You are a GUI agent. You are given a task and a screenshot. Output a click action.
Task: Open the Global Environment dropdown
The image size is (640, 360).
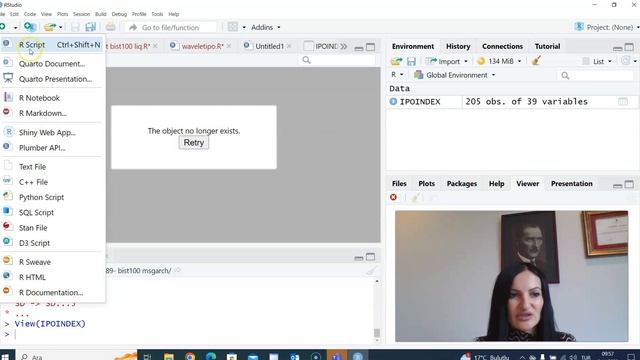pyautogui.click(x=455, y=75)
